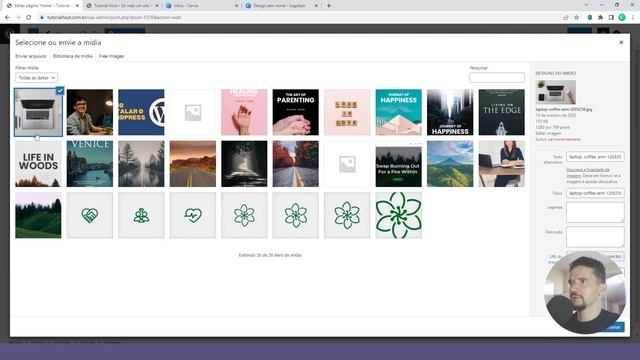Edit the Título field
The height and width of the screenshot is (360, 640).
point(595,193)
